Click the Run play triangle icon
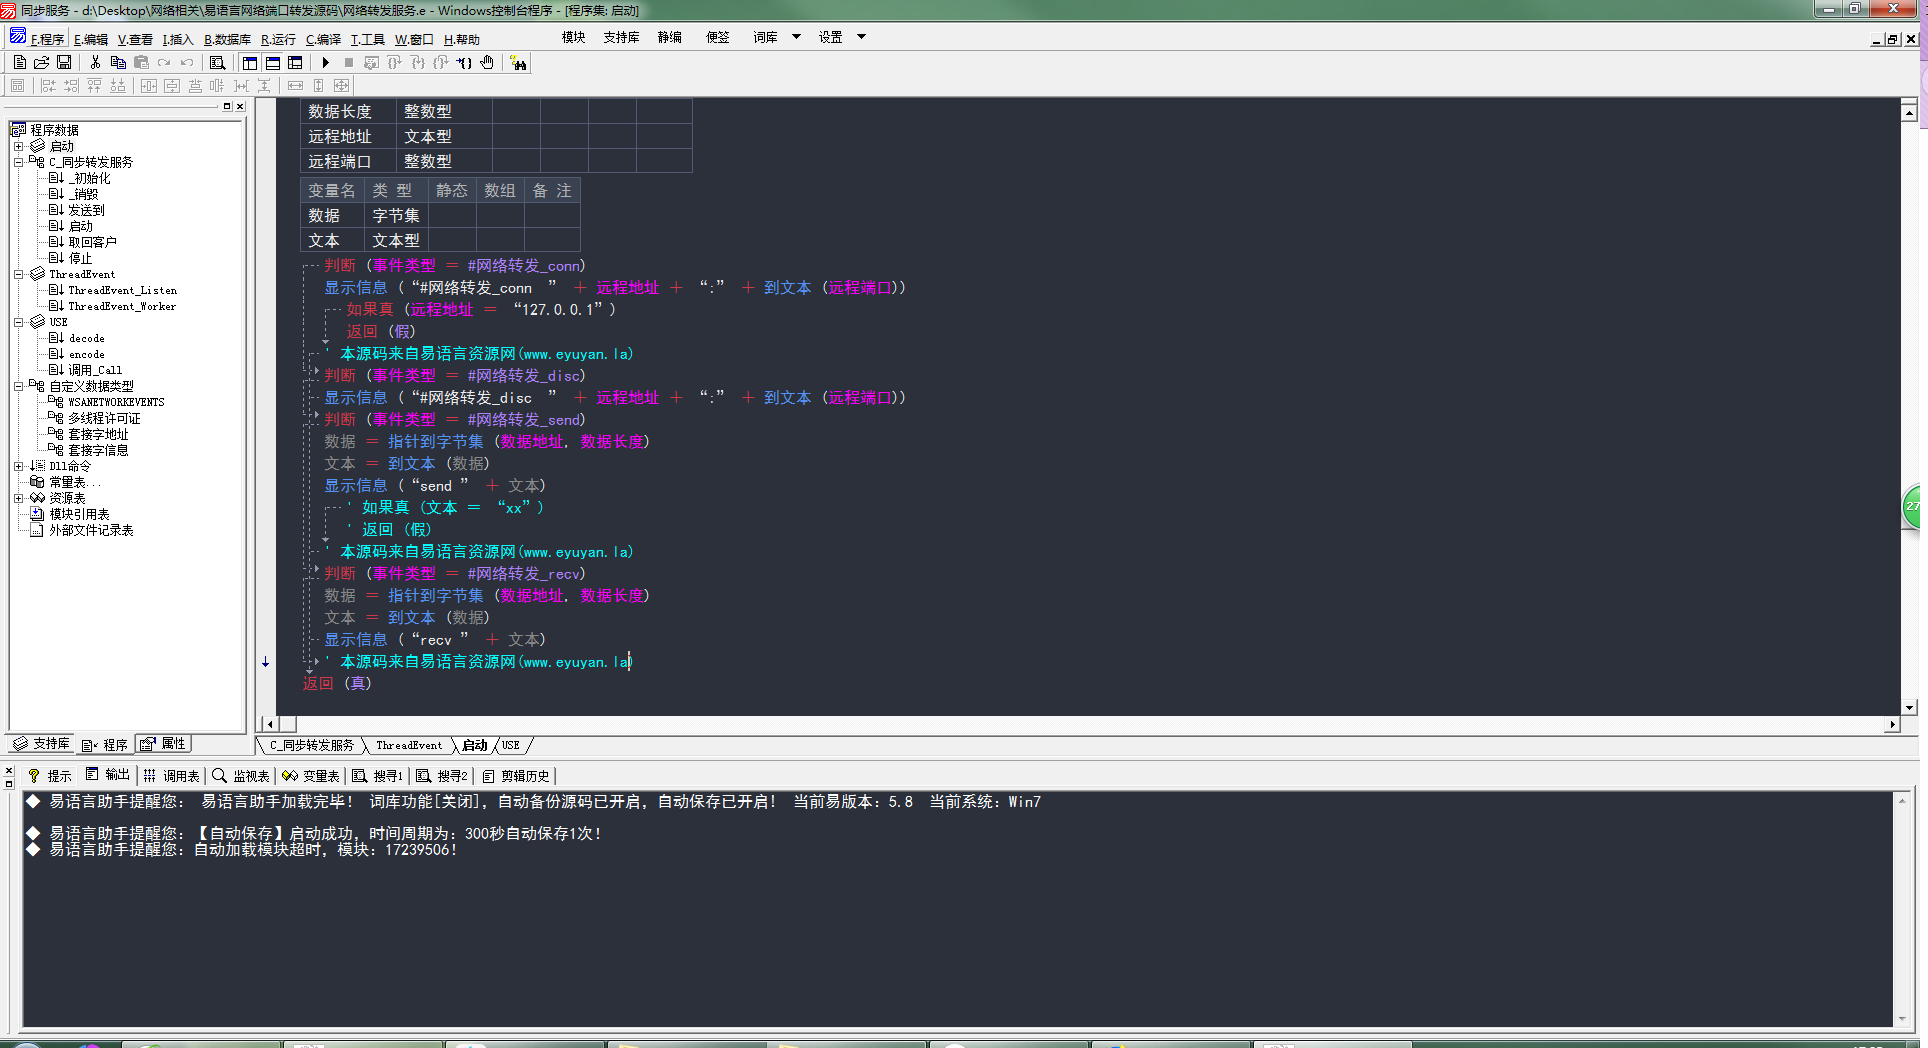The height and width of the screenshot is (1048, 1928). [325, 62]
